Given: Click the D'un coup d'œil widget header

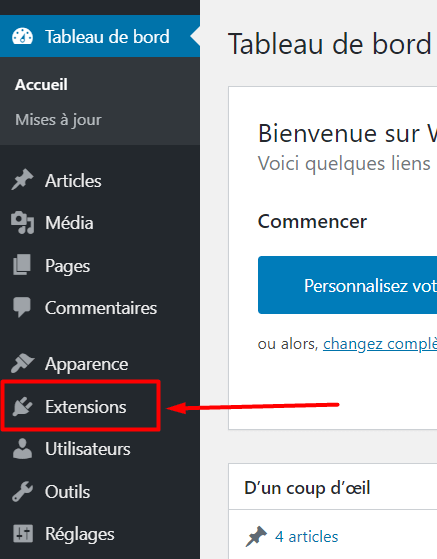Looking at the screenshot, I should point(333,487).
